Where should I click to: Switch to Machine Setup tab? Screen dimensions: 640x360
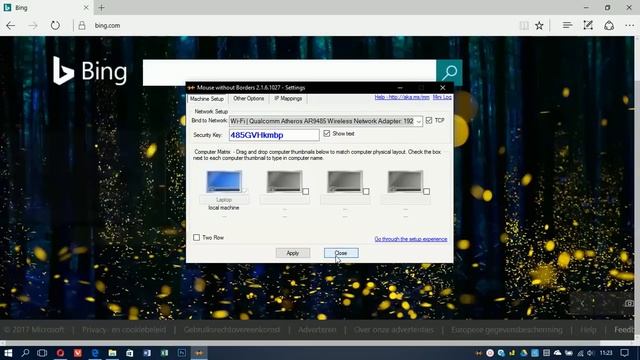point(207,99)
